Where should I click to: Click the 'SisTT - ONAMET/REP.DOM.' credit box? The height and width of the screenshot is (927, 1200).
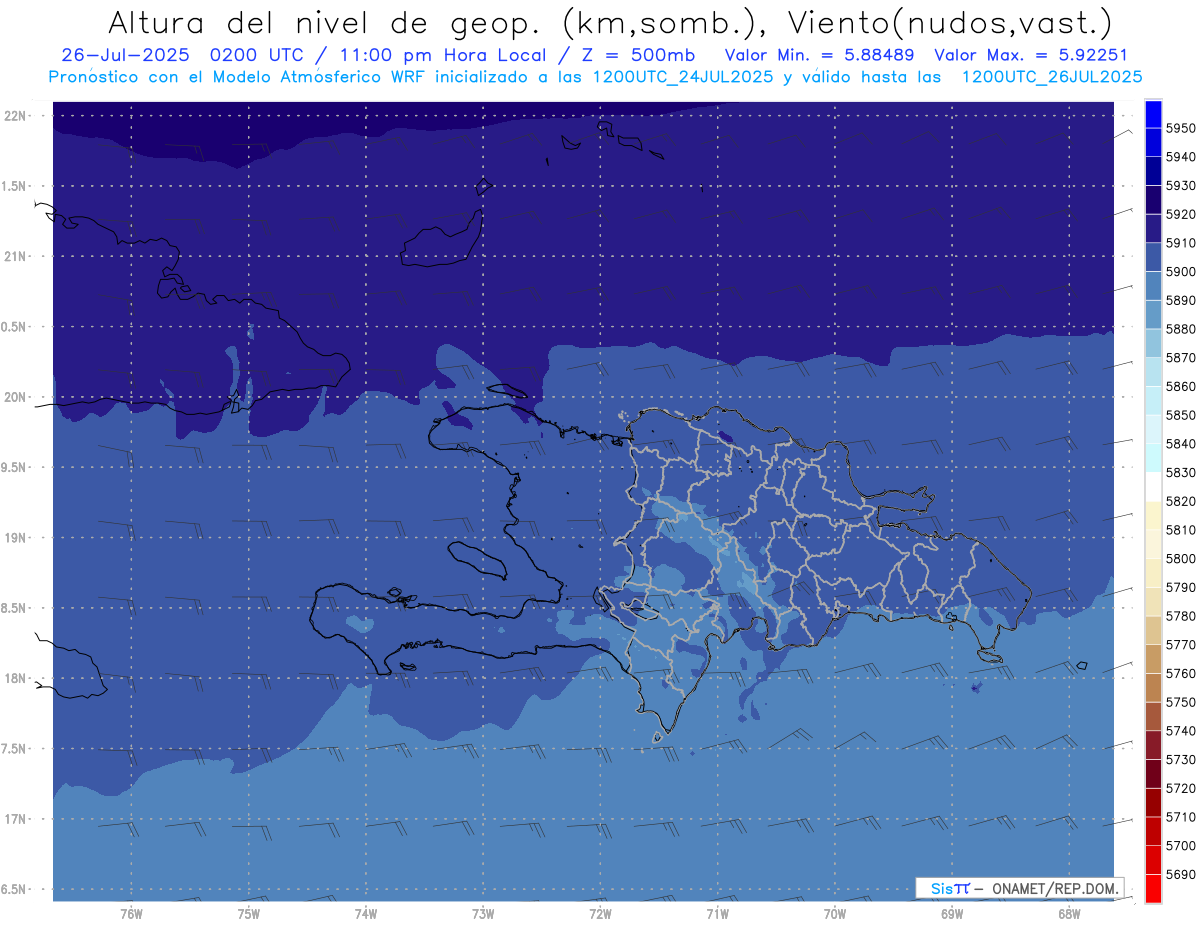pyautogui.click(x=1019, y=888)
